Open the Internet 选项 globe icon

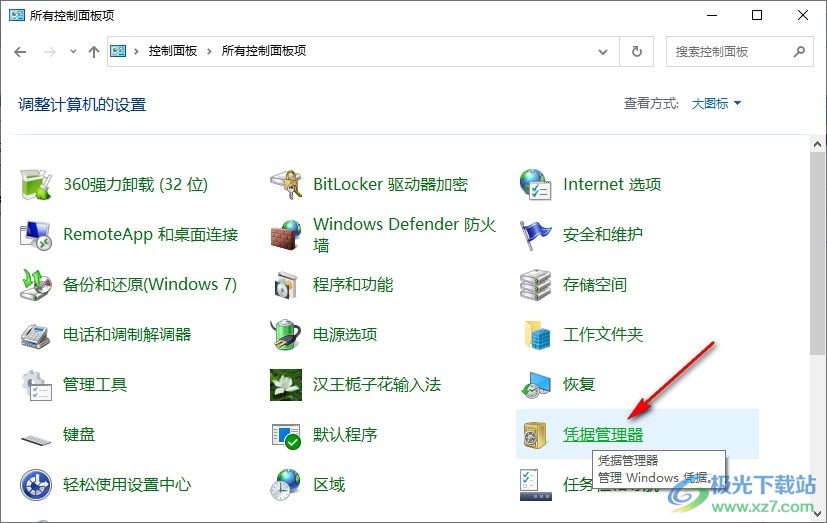[535, 185]
